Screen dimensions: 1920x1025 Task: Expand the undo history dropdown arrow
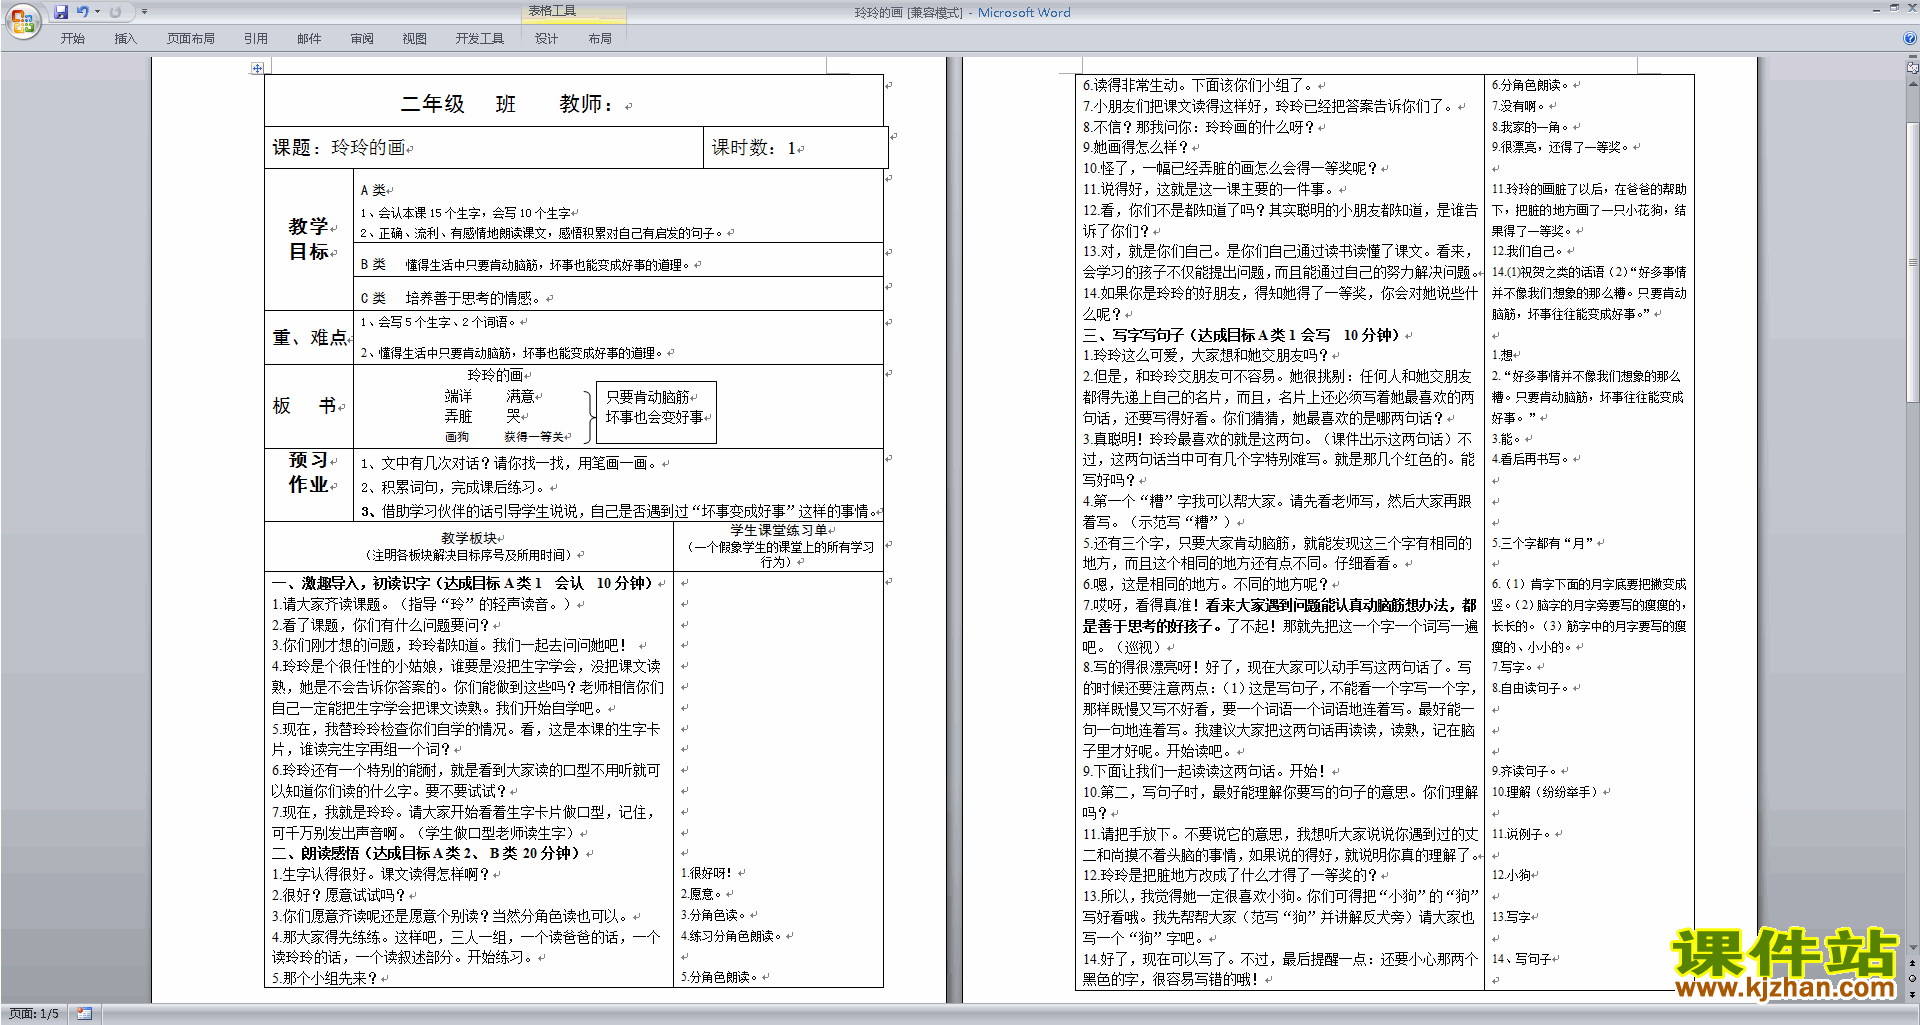pos(97,12)
